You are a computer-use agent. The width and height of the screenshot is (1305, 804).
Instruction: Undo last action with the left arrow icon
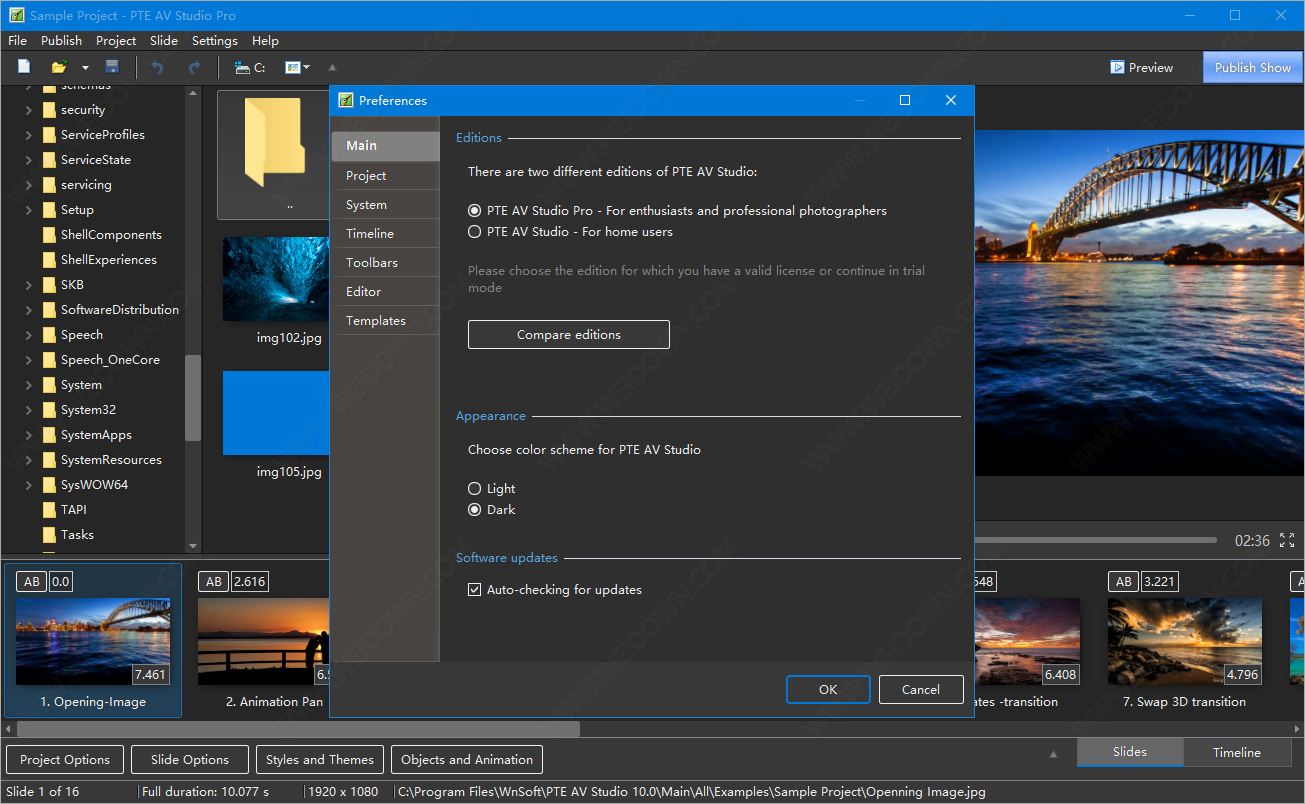[x=157, y=67]
